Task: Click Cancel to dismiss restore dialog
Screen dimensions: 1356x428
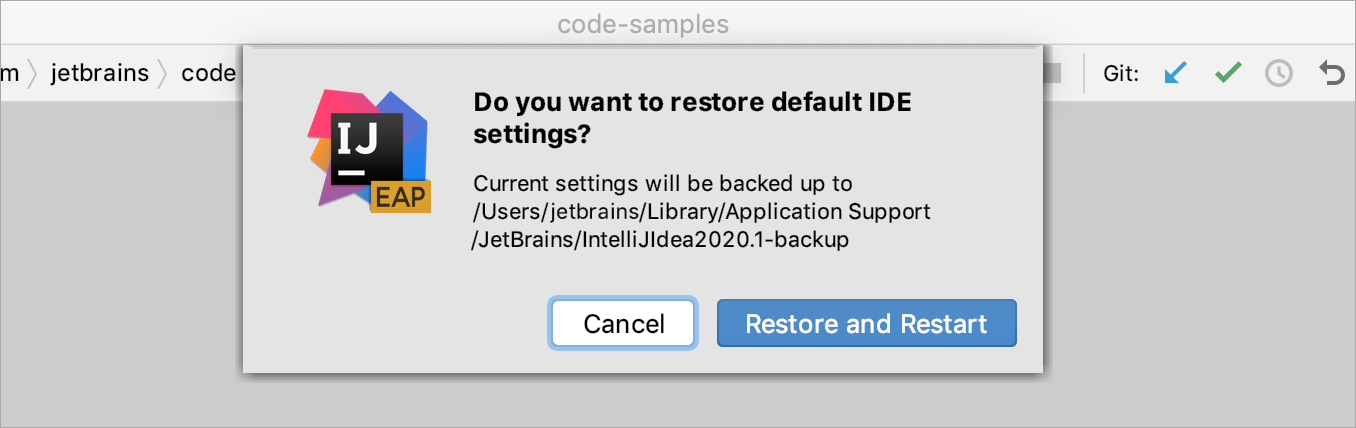Action: point(624,323)
